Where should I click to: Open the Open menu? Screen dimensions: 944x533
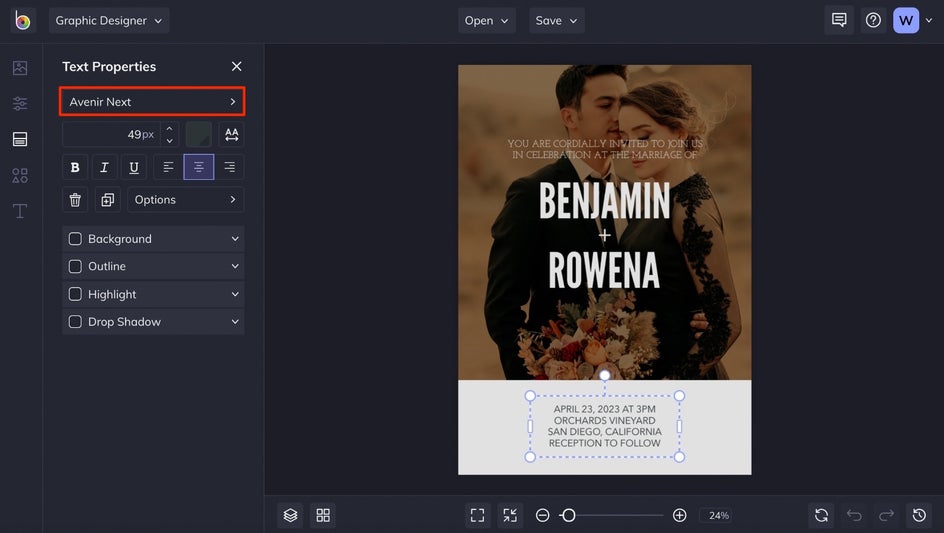pos(487,20)
